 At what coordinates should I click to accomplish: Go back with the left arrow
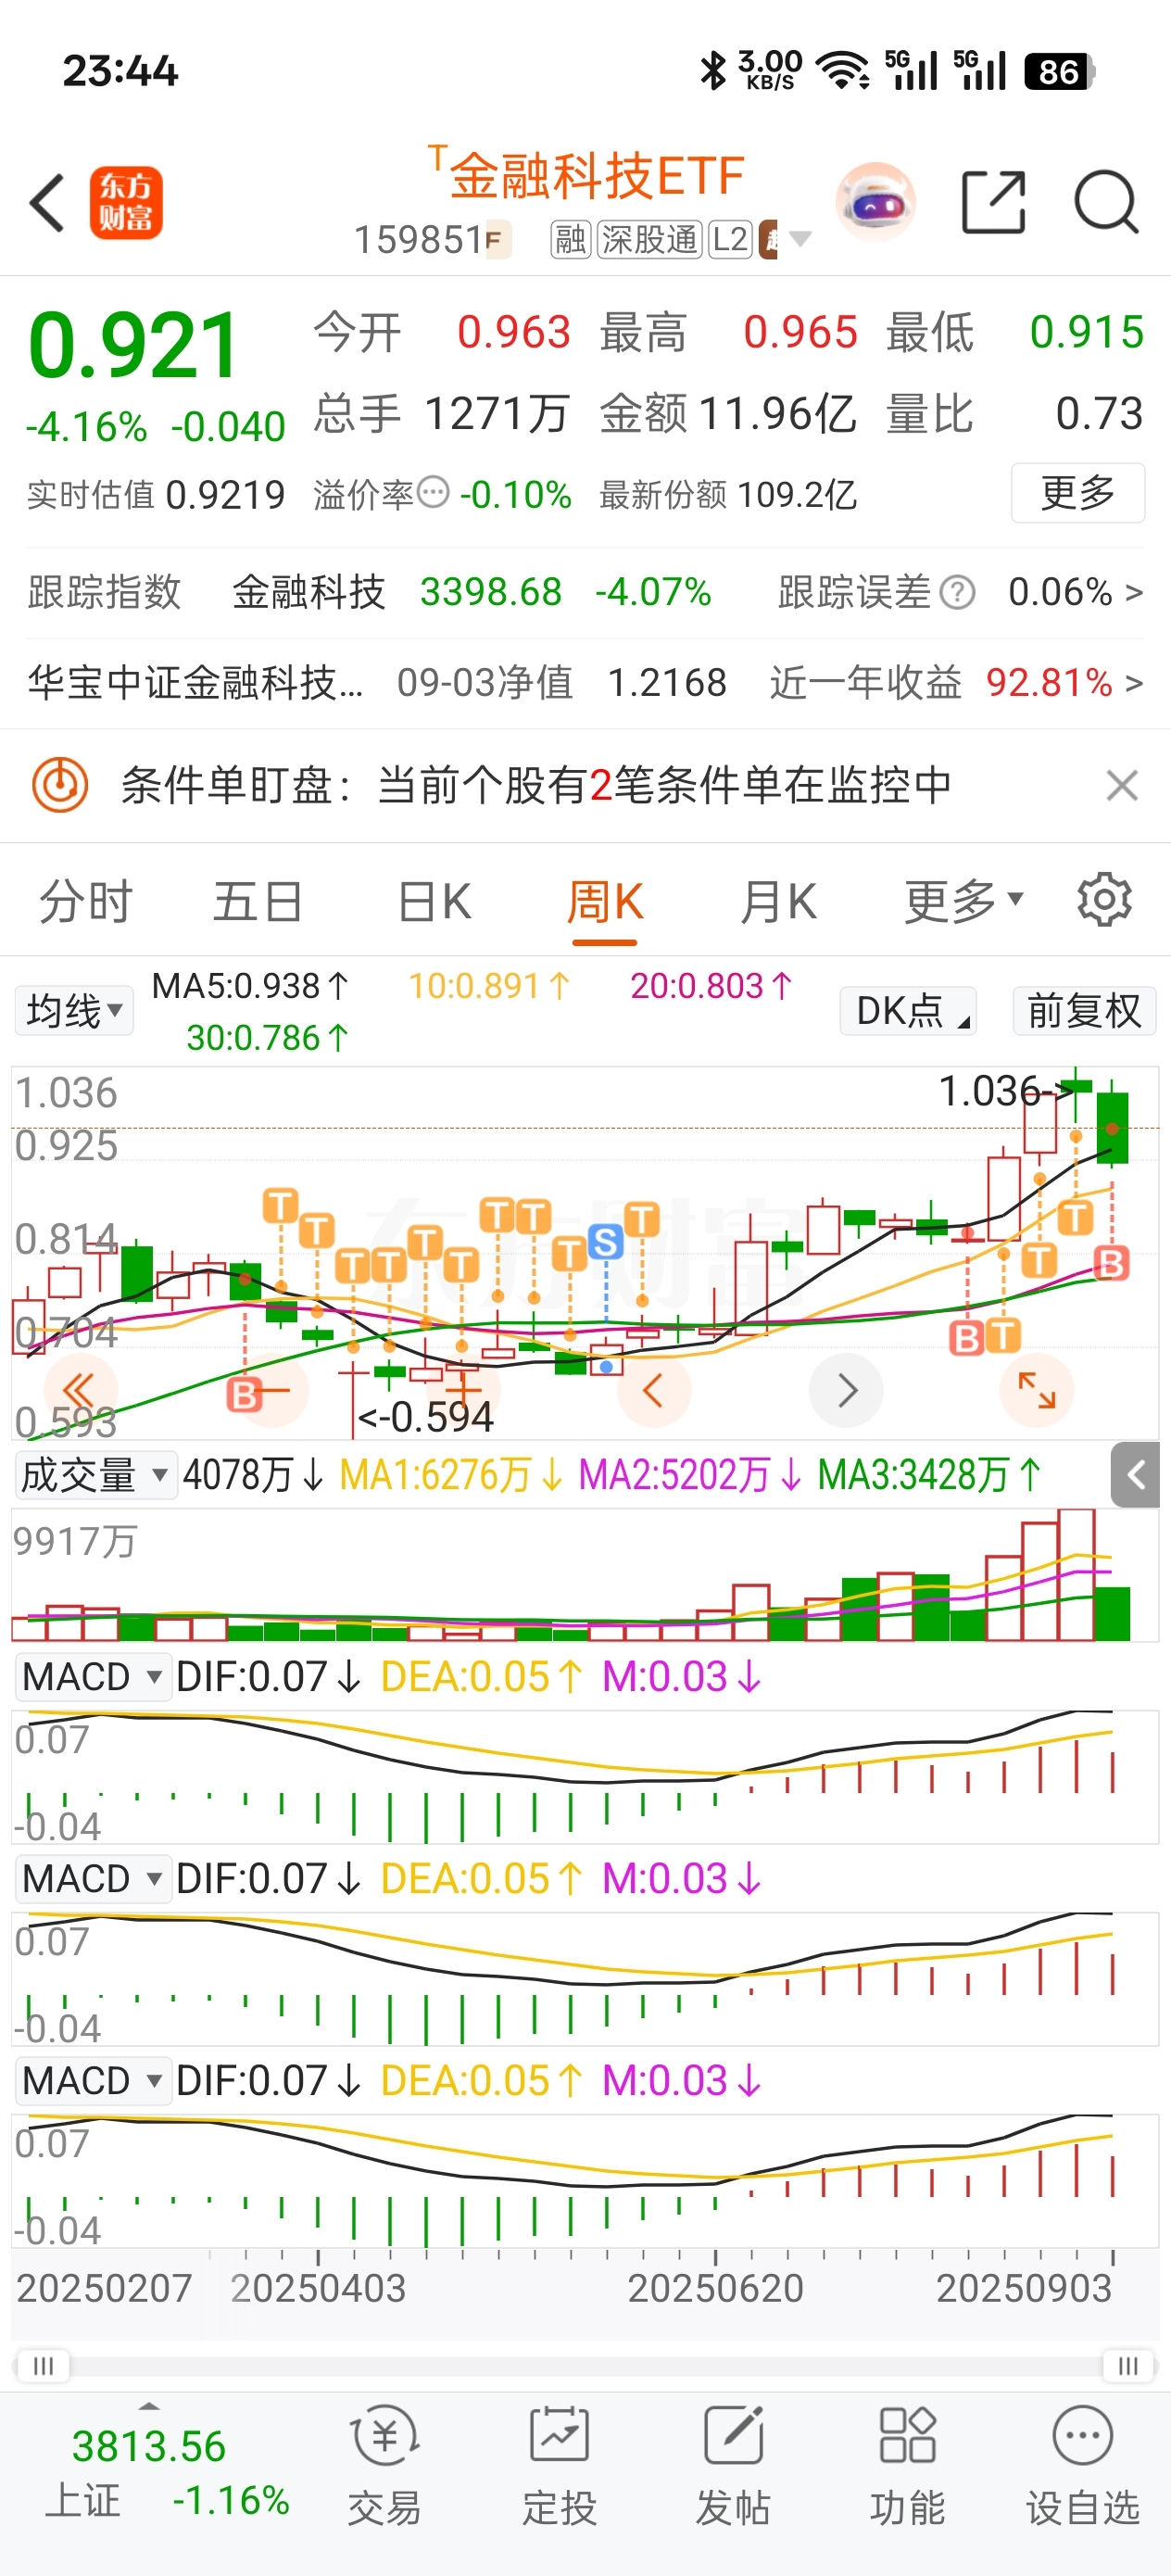[x=46, y=203]
